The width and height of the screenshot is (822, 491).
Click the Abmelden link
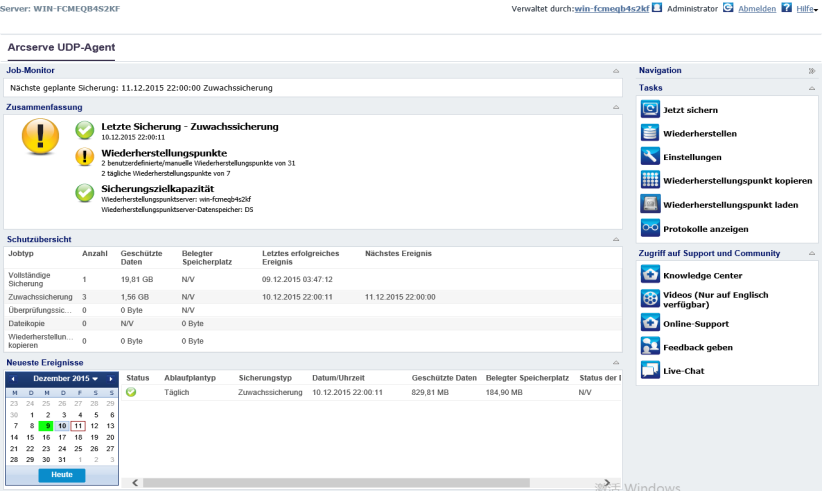pyautogui.click(x=757, y=9)
